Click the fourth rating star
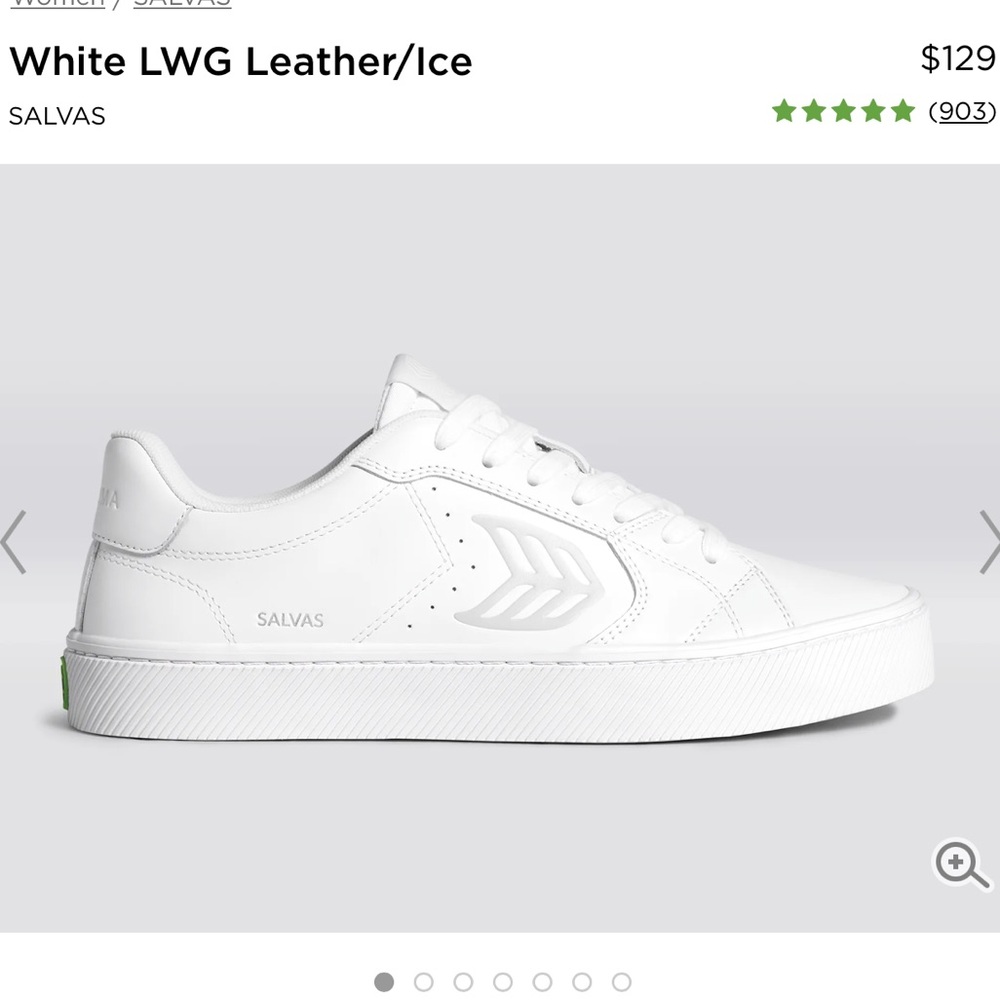 pyautogui.click(x=874, y=110)
